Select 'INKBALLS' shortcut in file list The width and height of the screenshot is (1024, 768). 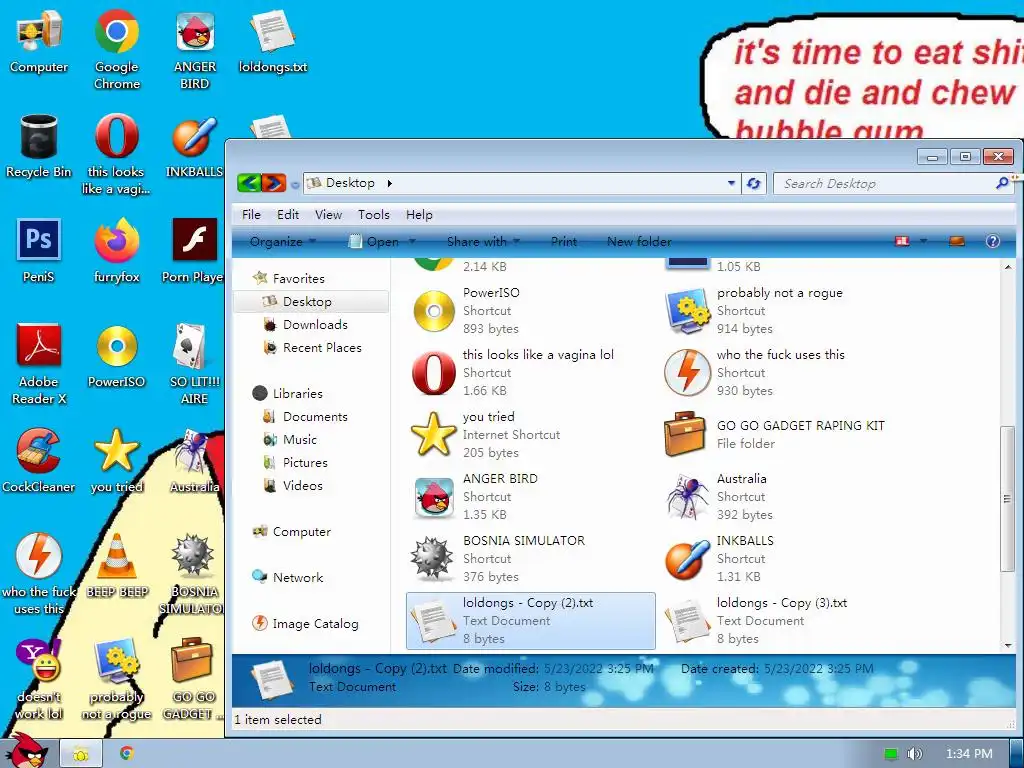[x=784, y=558]
